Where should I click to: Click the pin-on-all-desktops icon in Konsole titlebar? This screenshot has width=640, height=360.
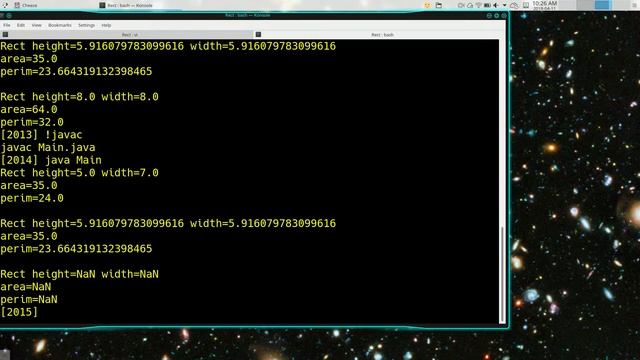pos(9,16)
